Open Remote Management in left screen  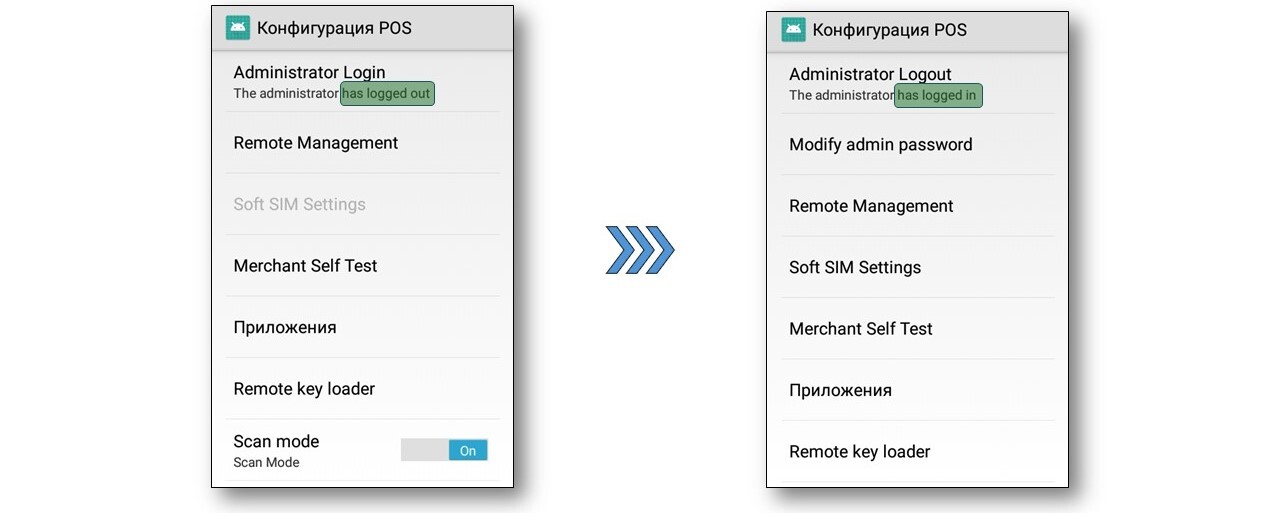(x=362, y=143)
